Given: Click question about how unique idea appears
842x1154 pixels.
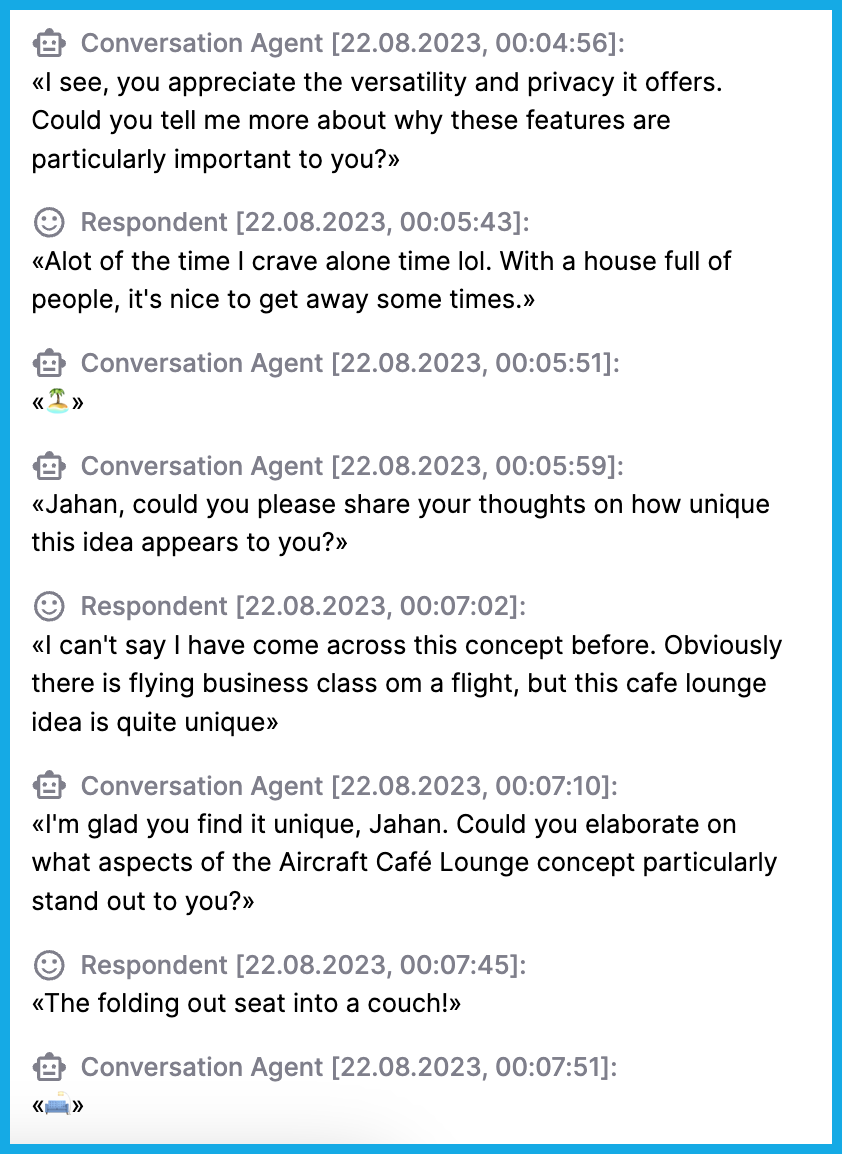Looking at the screenshot, I should 400,523.
